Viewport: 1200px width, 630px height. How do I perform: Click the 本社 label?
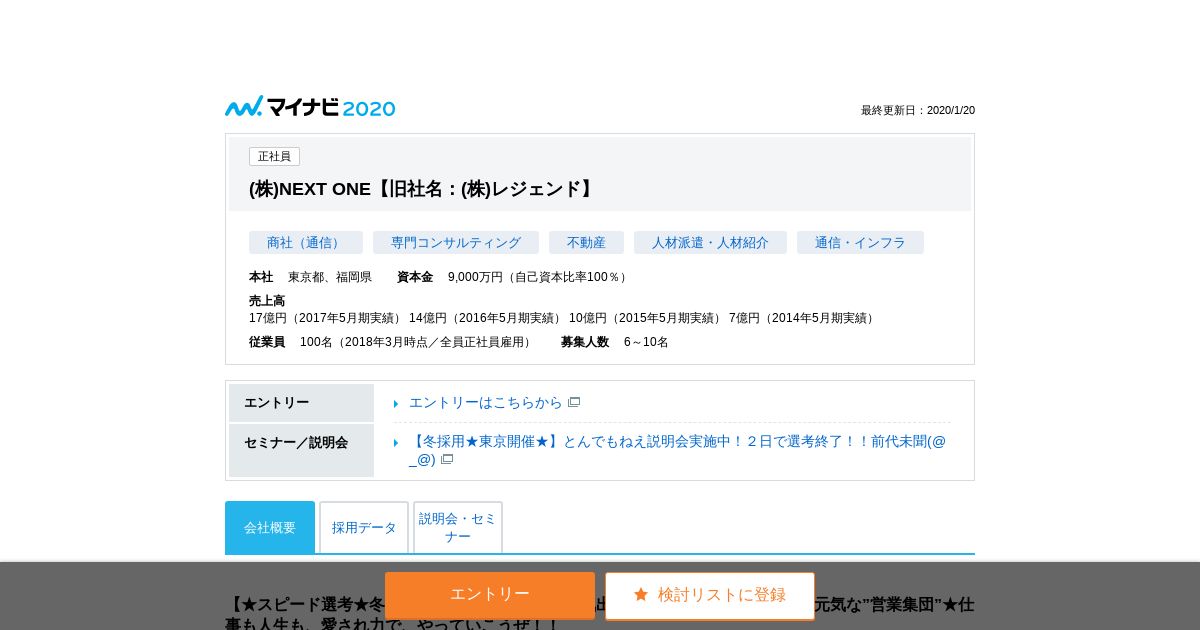point(261,277)
